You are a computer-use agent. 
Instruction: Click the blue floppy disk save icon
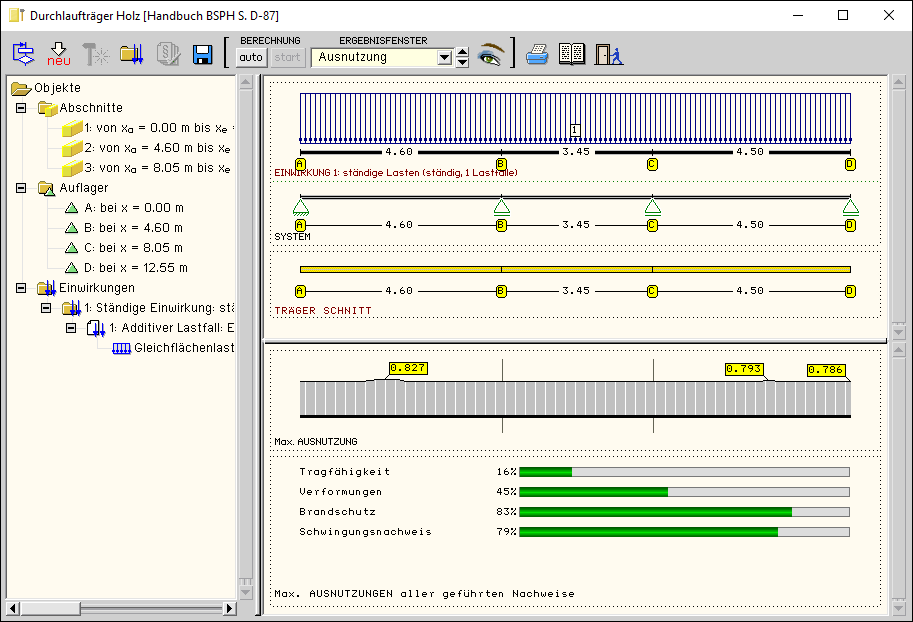coord(203,55)
